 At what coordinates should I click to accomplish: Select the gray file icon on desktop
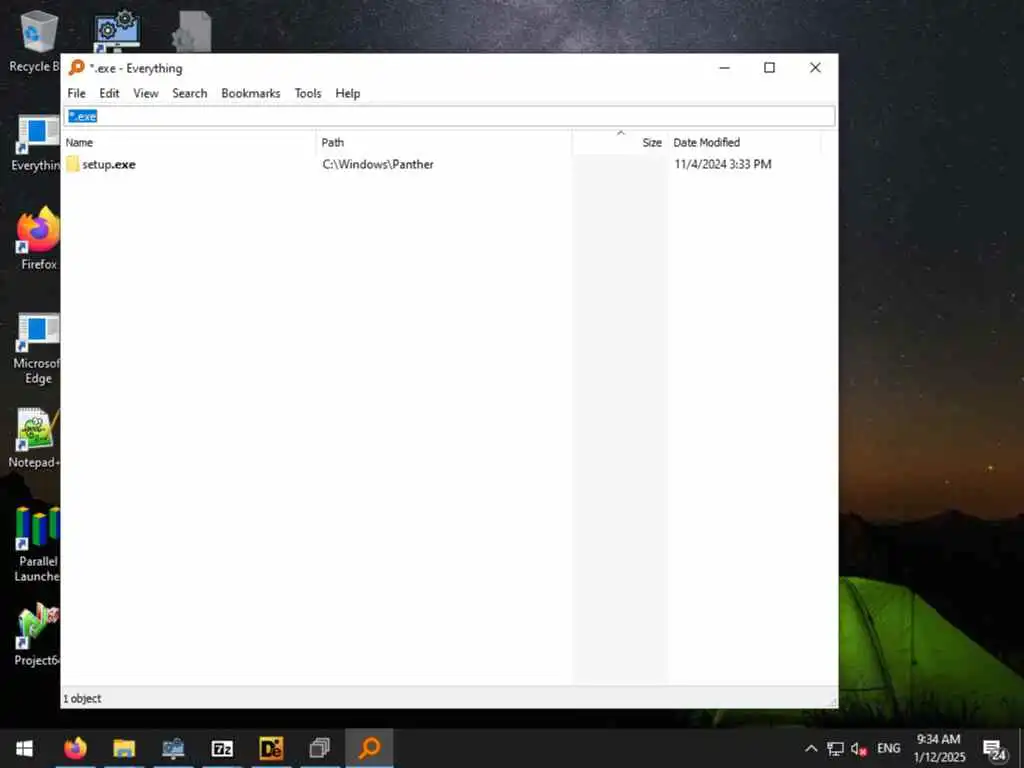[191, 31]
